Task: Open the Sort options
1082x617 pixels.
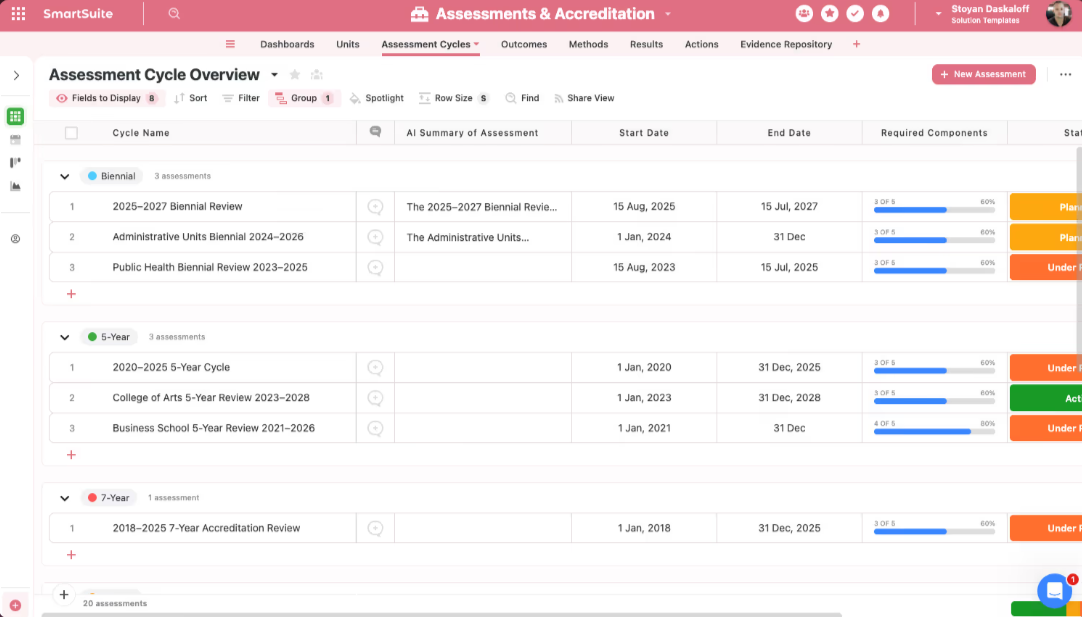Action: pos(190,98)
